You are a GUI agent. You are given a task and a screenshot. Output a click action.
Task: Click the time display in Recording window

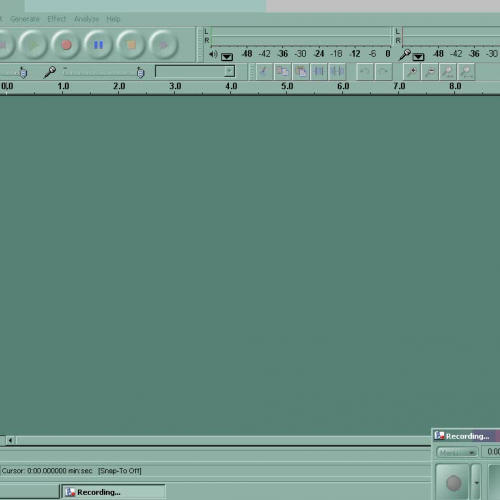pos(492,452)
